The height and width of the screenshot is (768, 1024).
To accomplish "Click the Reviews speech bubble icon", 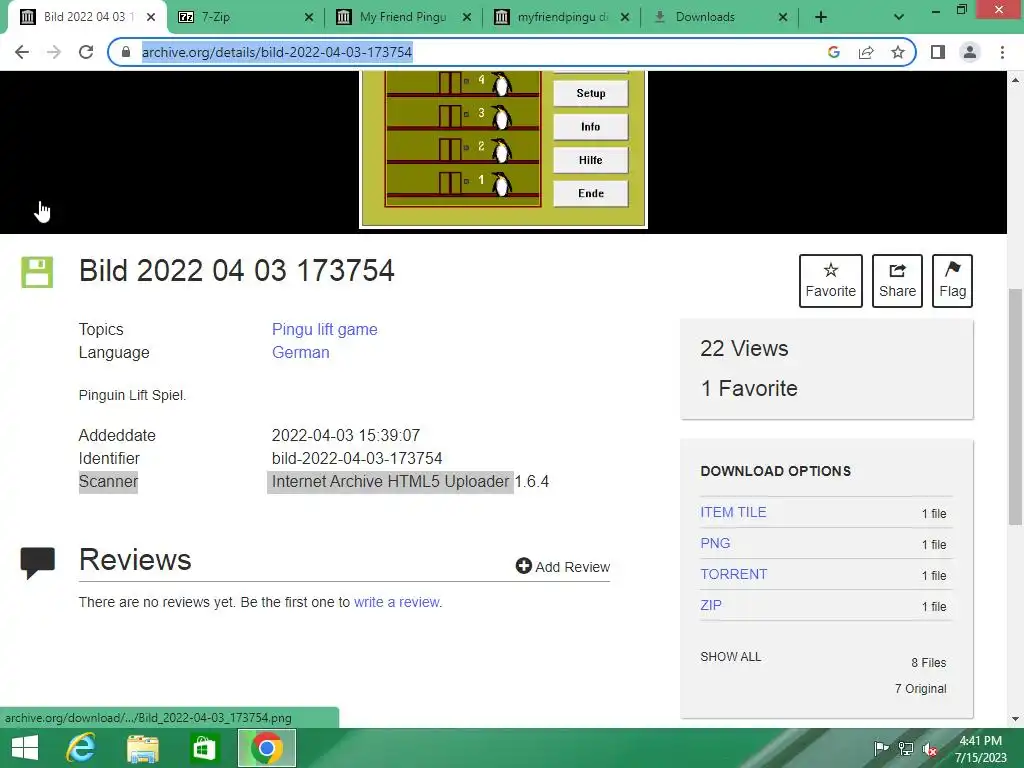I will point(37,562).
